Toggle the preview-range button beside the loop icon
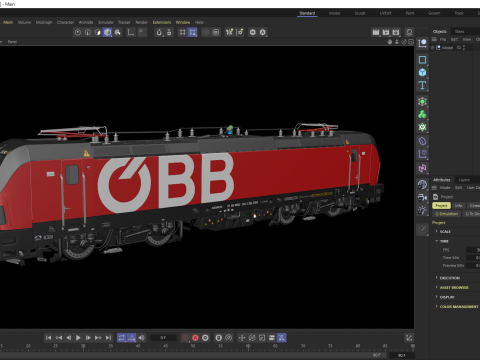The height and width of the screenshot is (360, 480). coord(132,338)
